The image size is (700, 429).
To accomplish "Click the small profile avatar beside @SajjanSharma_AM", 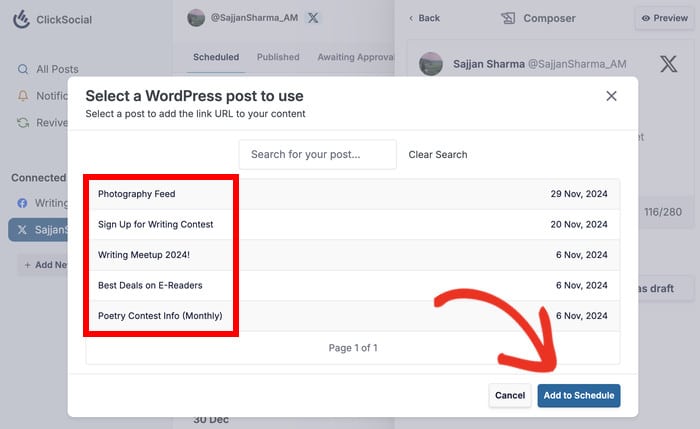I will point(196,18).
